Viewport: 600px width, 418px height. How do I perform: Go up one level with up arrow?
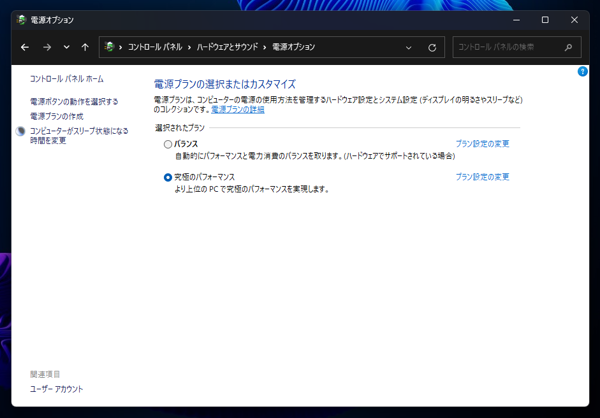tap(85, 47)
